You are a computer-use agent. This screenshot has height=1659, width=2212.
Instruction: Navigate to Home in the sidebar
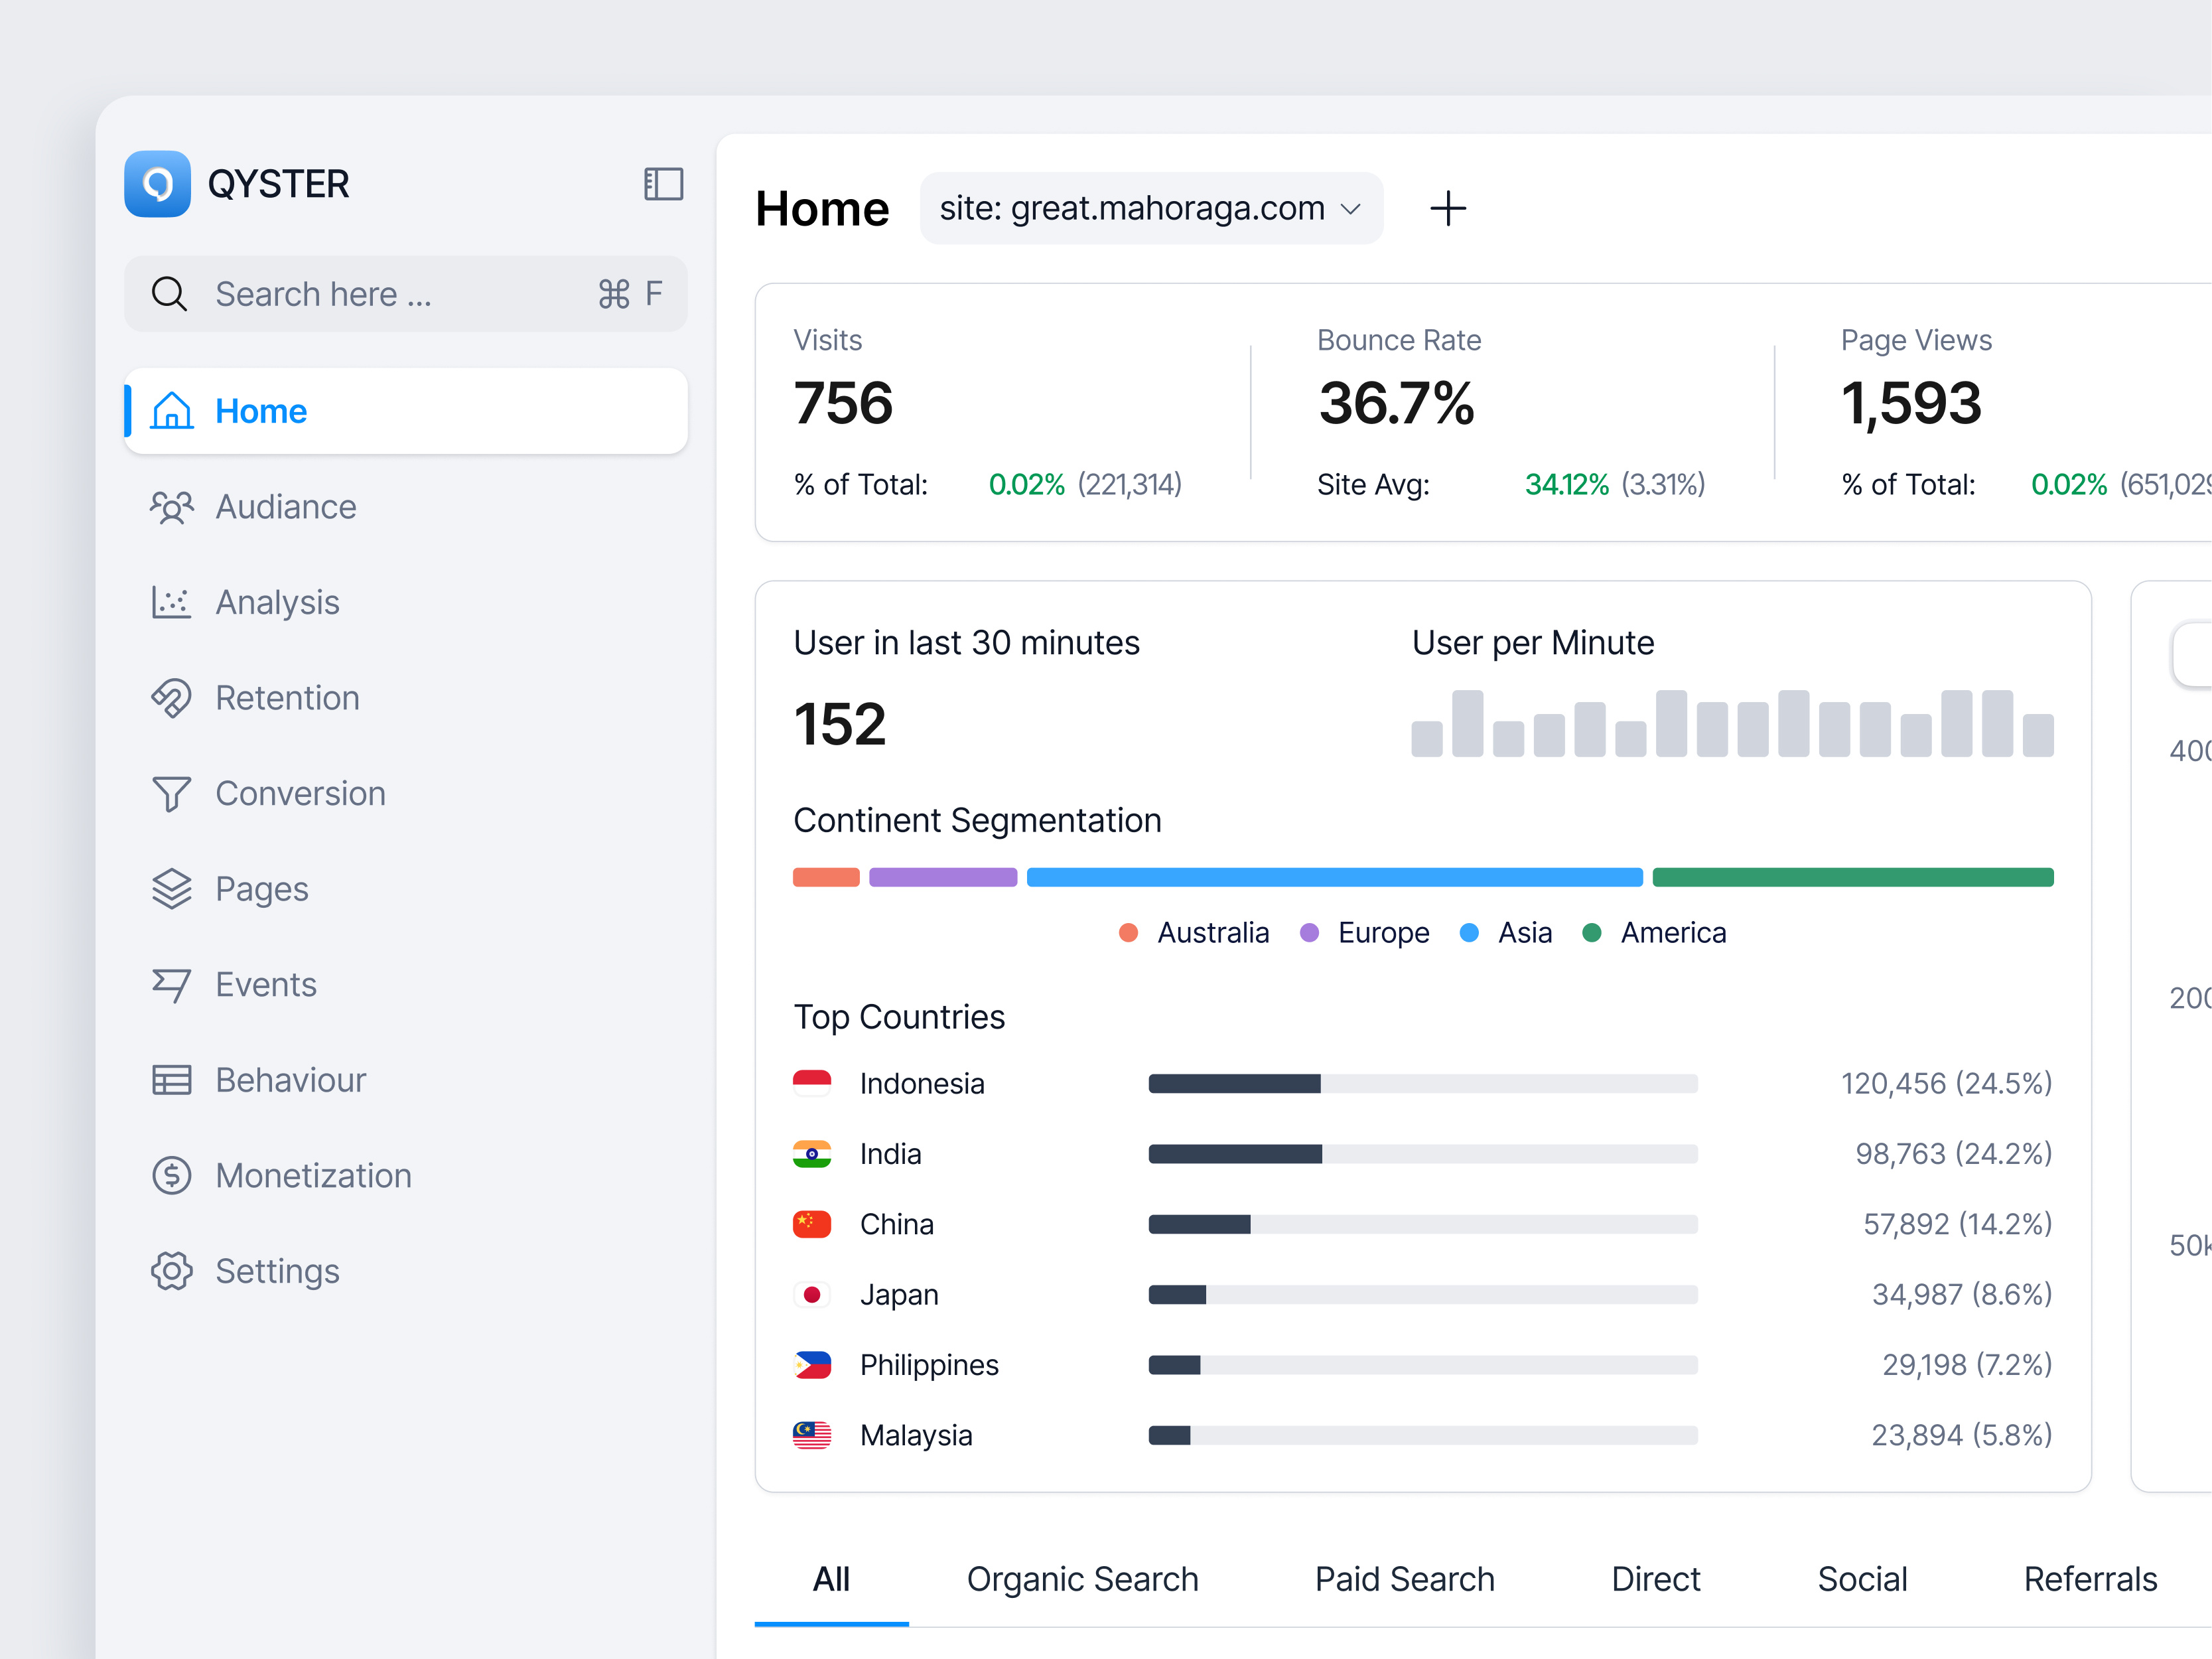click(x=260, y=410)
